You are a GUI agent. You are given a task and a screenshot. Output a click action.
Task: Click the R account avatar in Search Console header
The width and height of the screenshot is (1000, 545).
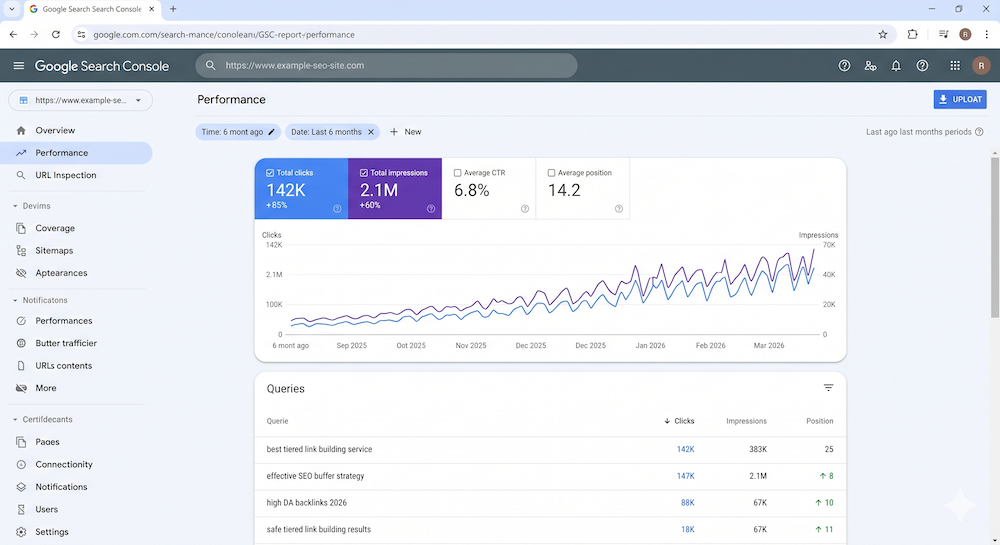tap(981, 66)
